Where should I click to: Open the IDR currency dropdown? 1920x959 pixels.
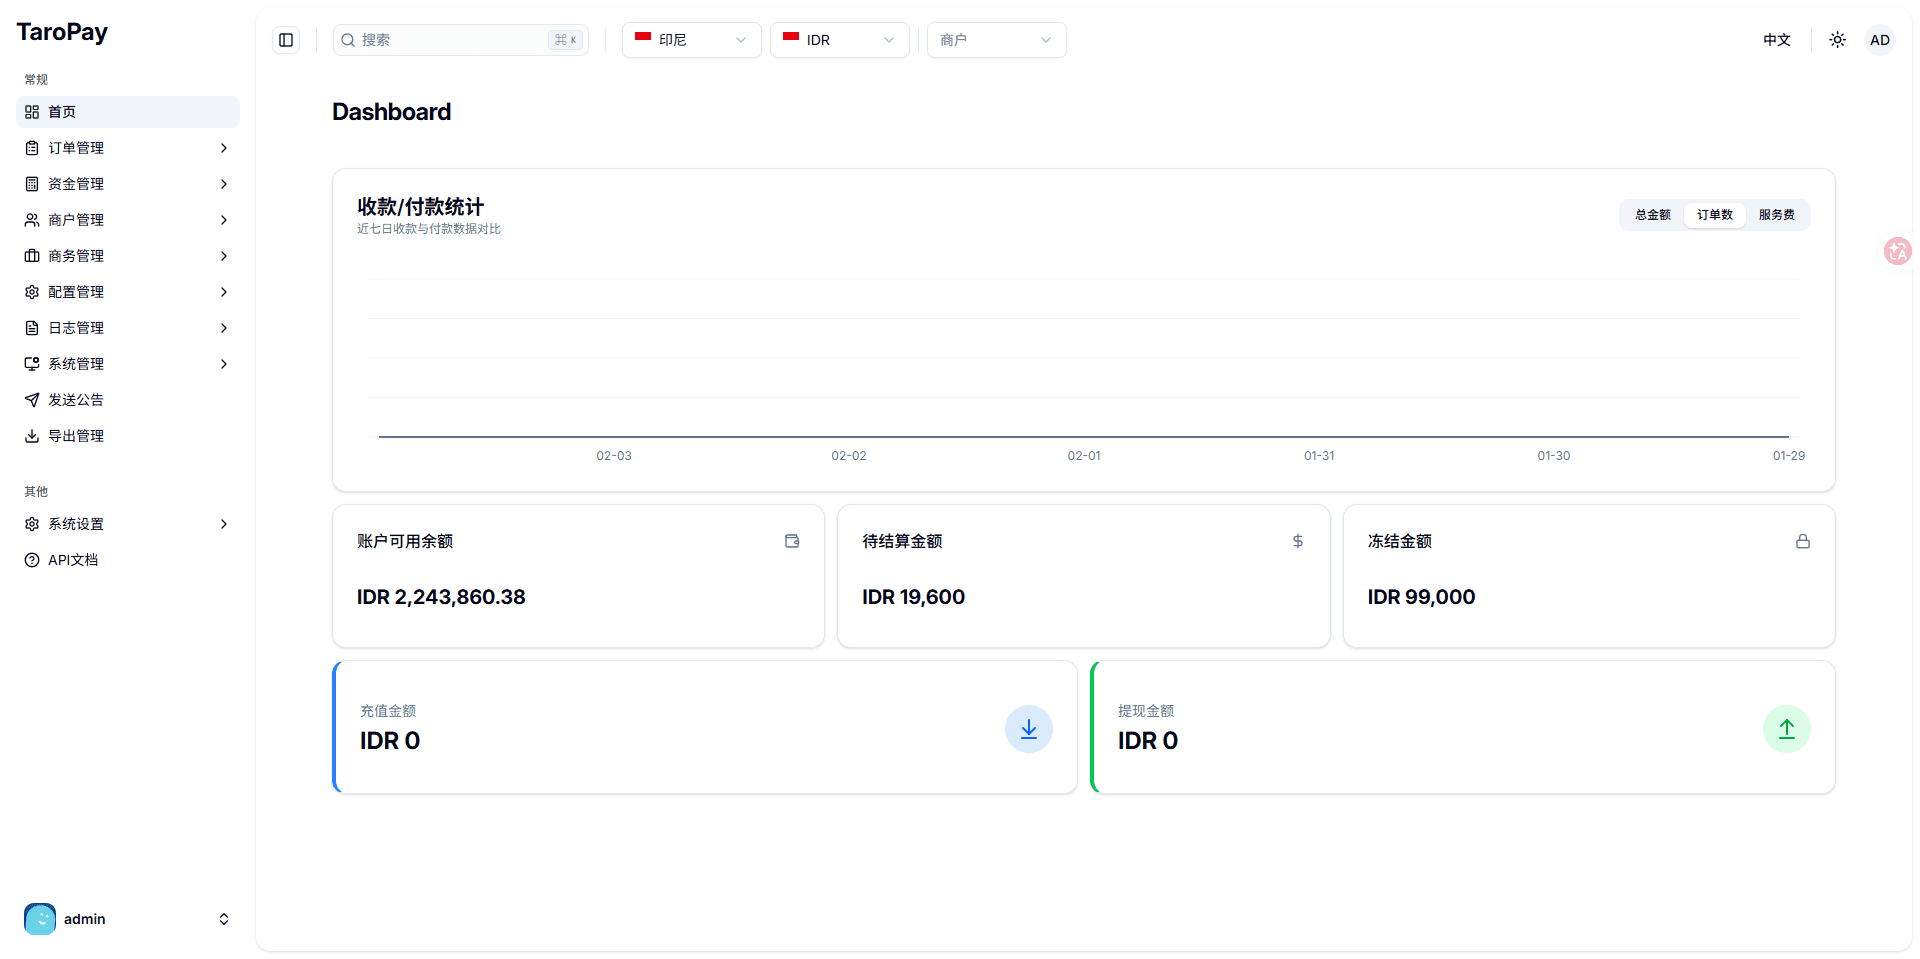pos(839,40)
